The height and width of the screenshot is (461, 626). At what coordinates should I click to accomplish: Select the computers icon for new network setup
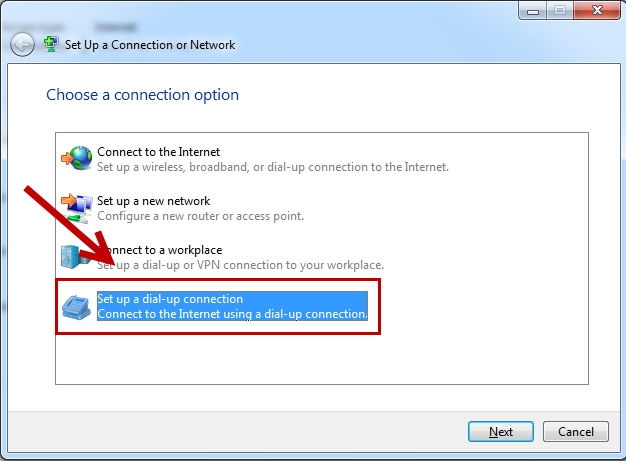[77, 208]
